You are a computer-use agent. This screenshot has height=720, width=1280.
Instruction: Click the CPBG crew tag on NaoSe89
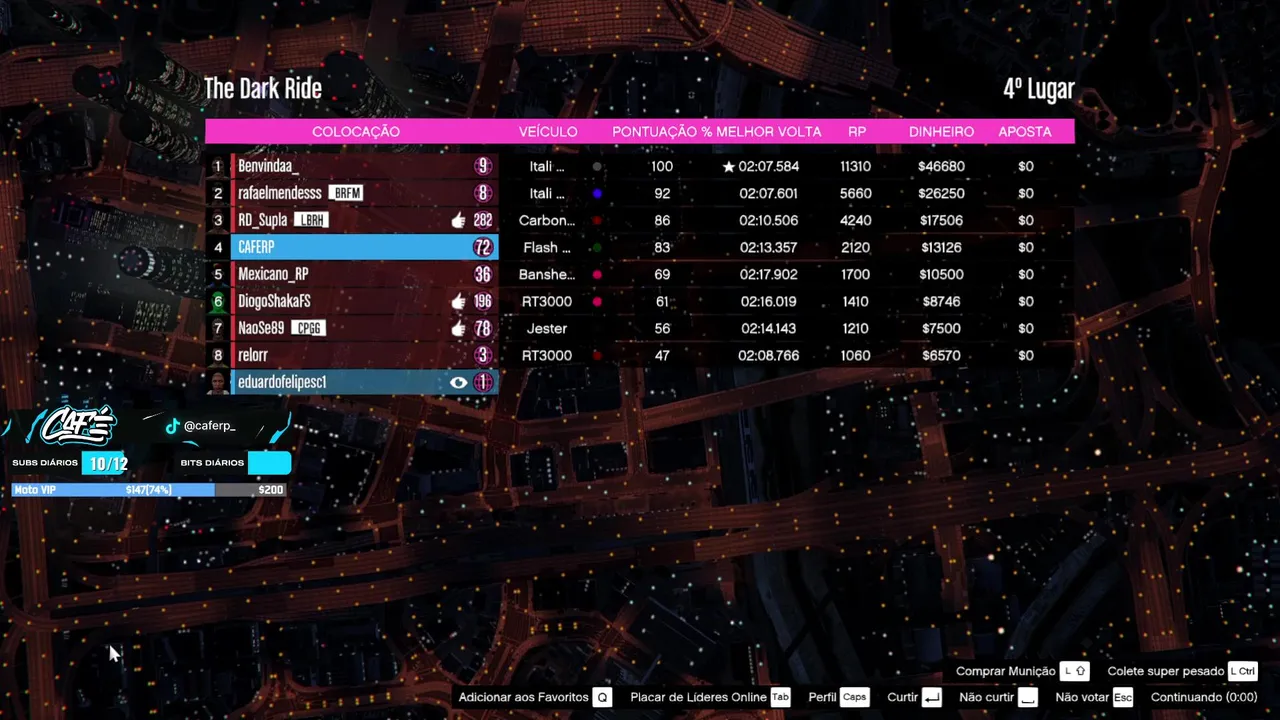[308, 328]
